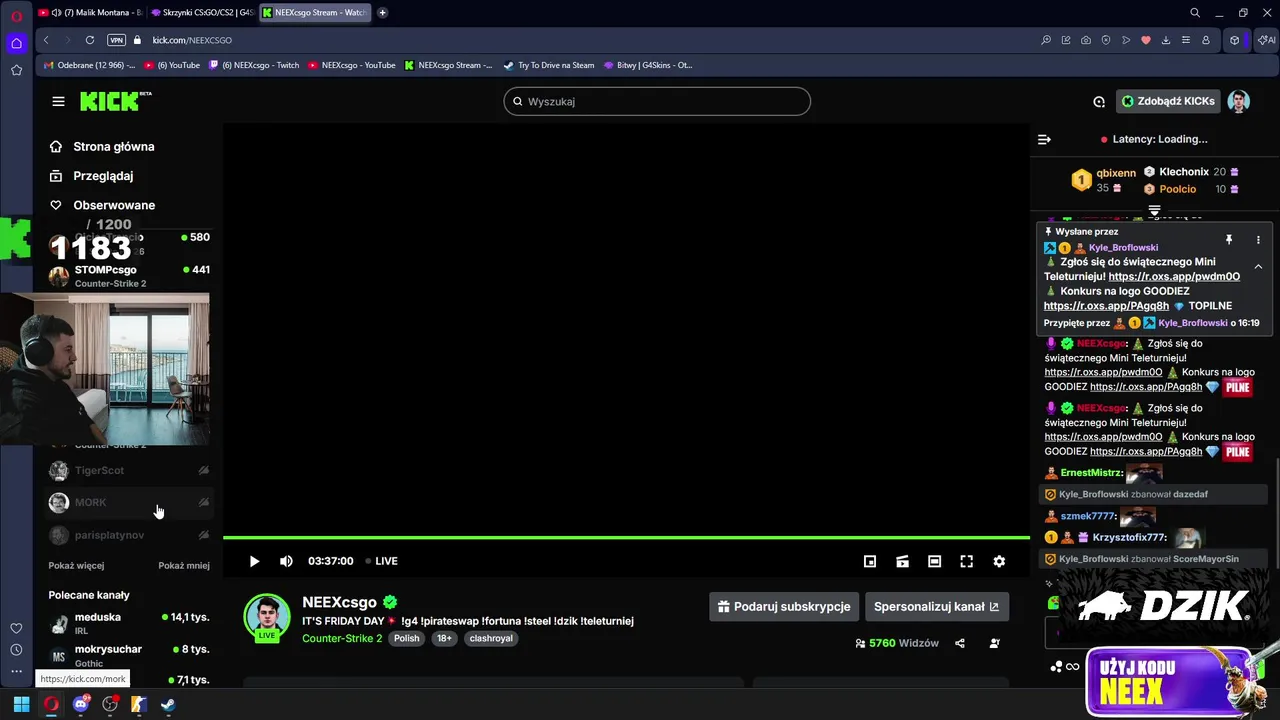Image resolution: width=1280 pixels, height=720 pixels.
Task: Click Spersonalizuj kanał button
Action: click(x=936, y=606)
